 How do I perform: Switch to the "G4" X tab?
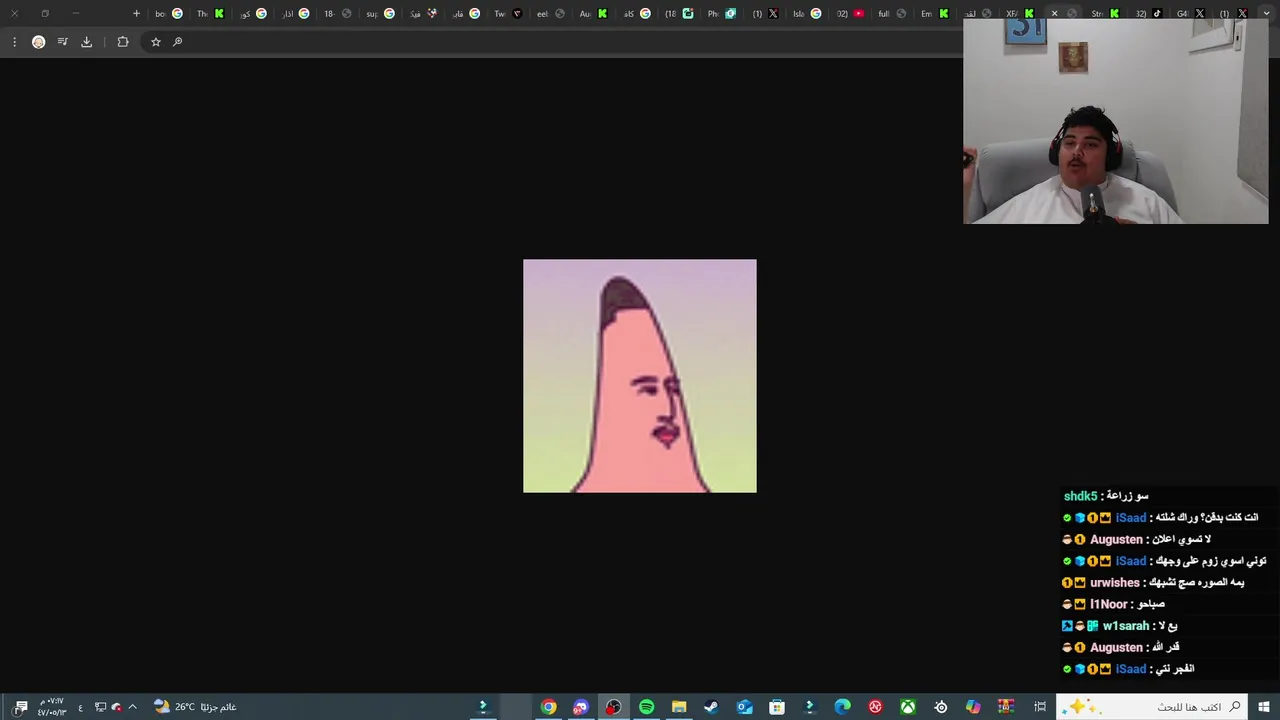tap(1190, 13)
